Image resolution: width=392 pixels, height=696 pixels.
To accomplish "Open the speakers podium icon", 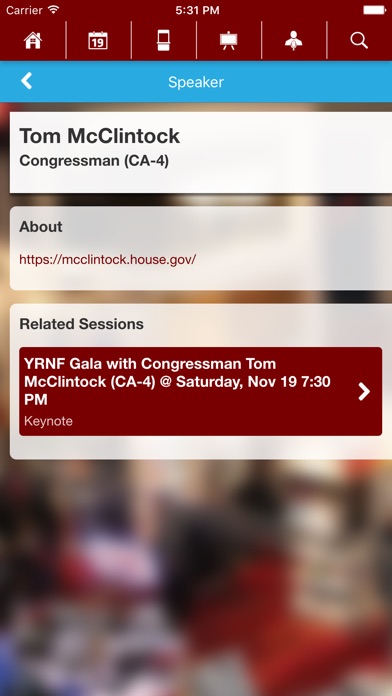I will click(293, 40).
